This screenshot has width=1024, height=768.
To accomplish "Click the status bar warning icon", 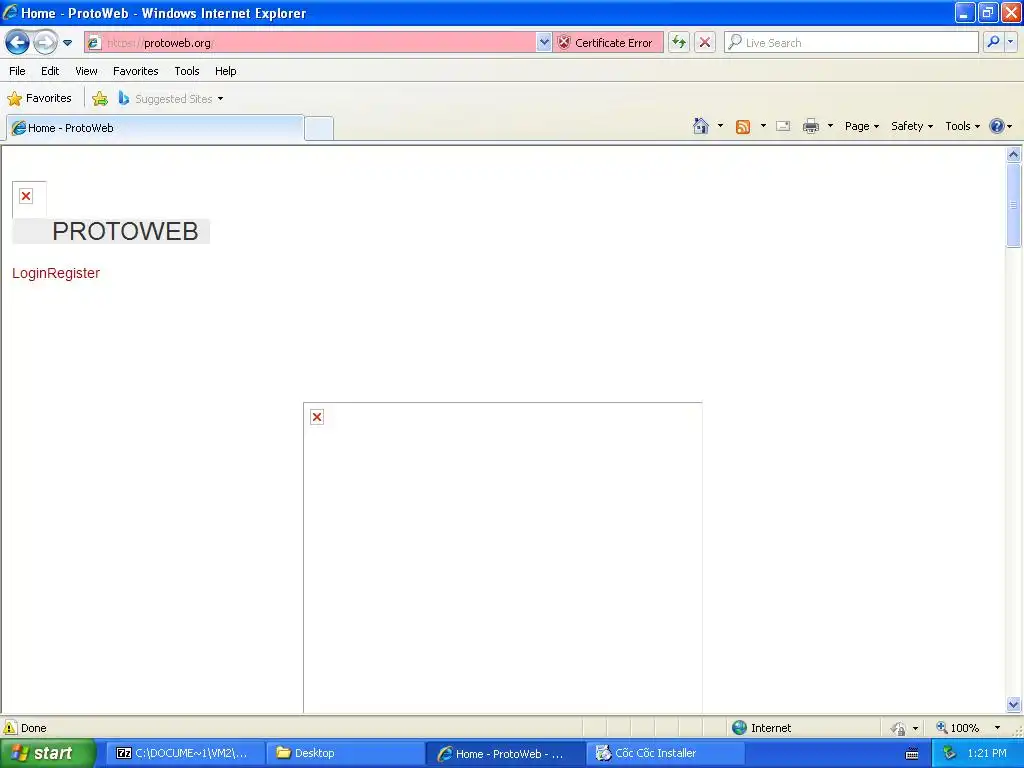I will click(x=10, y=728).
